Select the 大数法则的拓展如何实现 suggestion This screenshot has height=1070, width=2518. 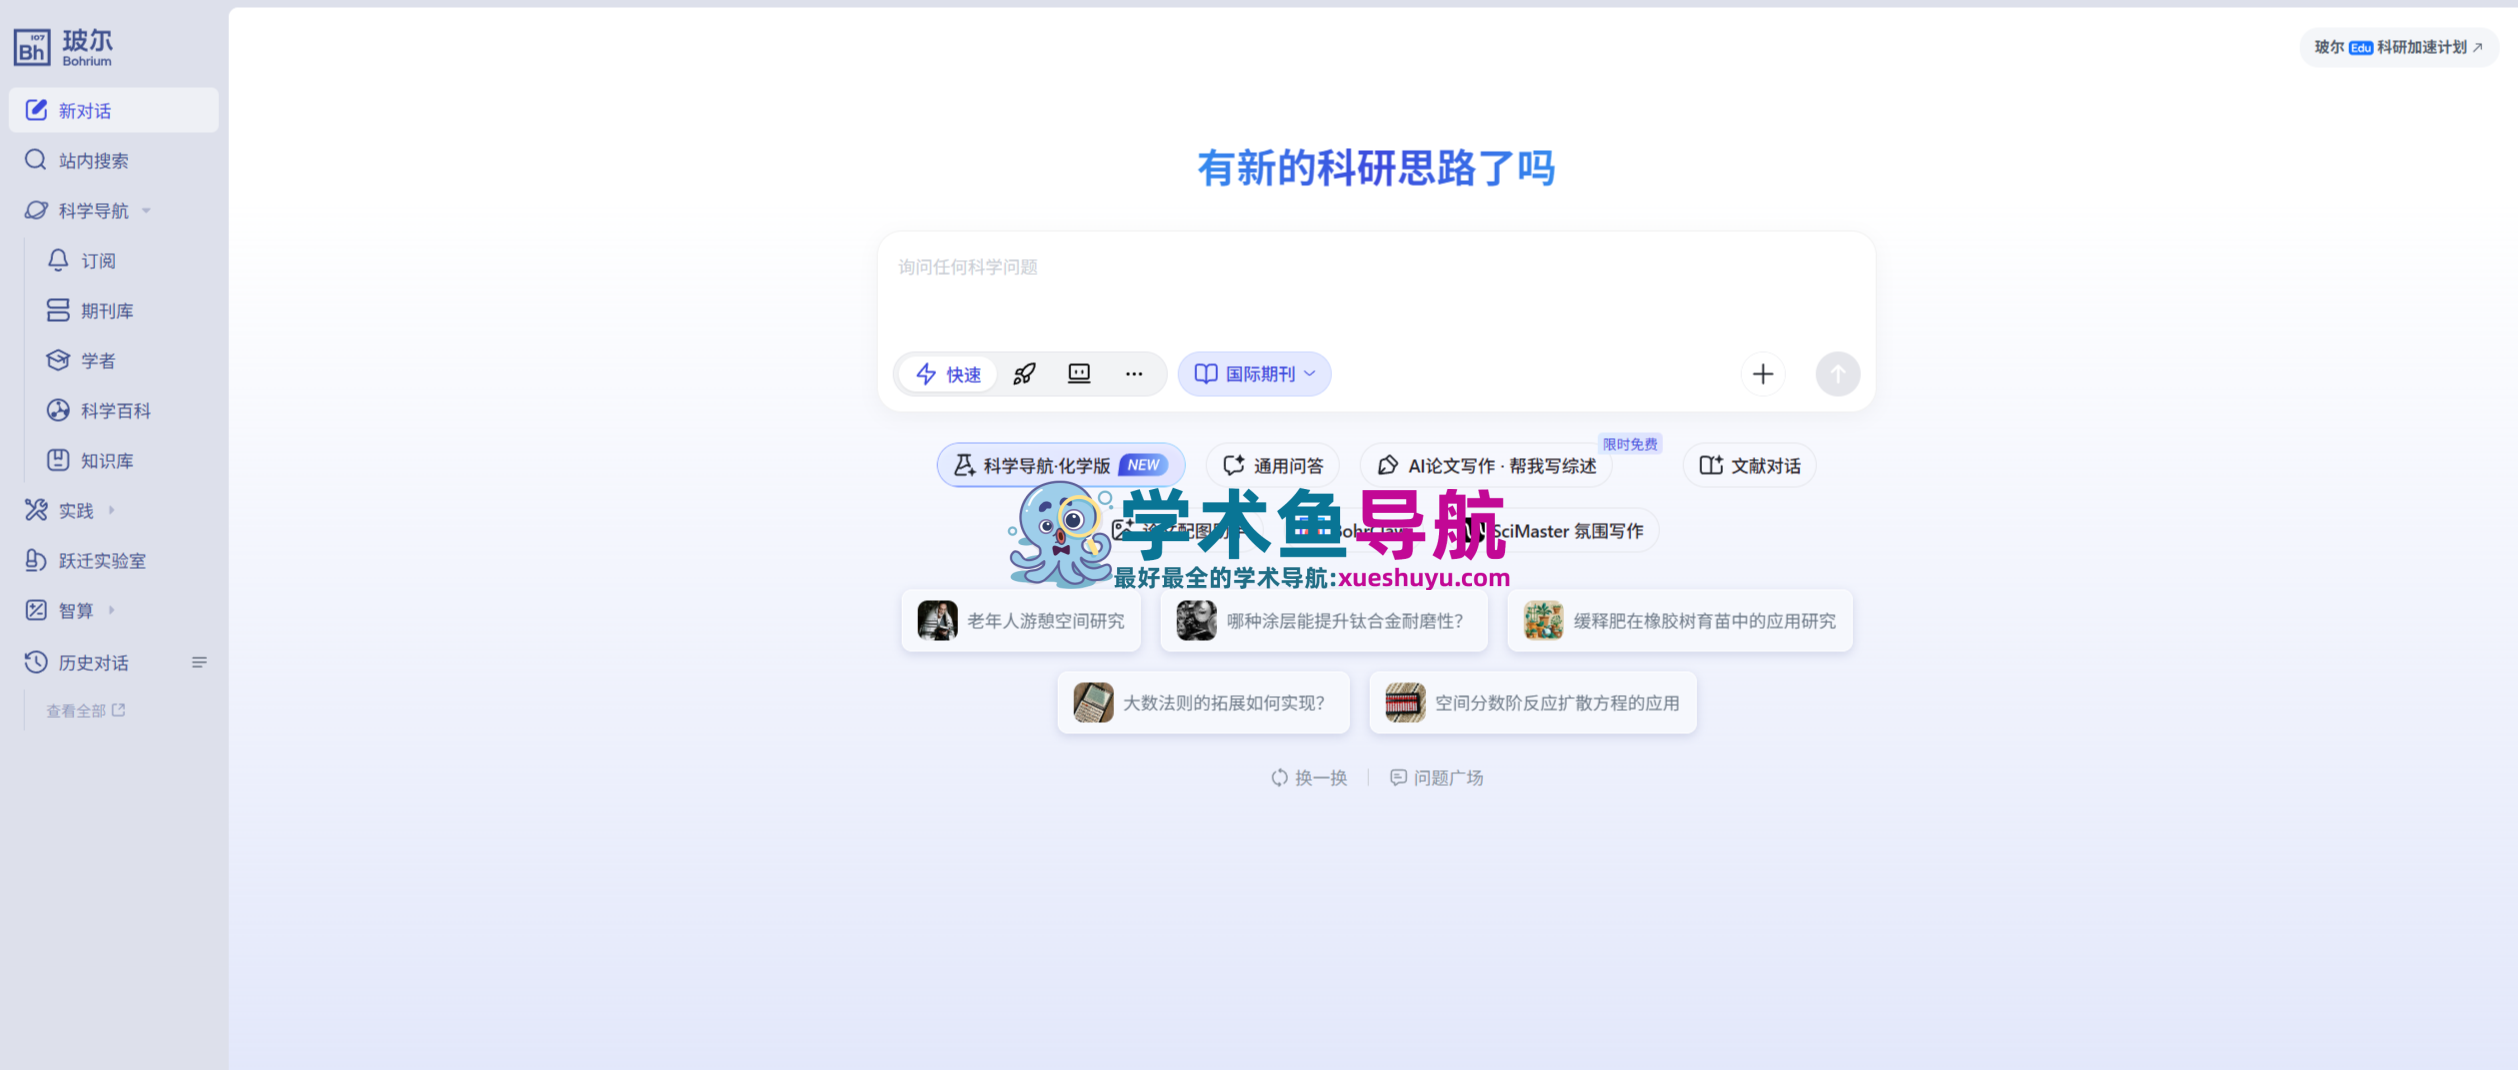1204,703
